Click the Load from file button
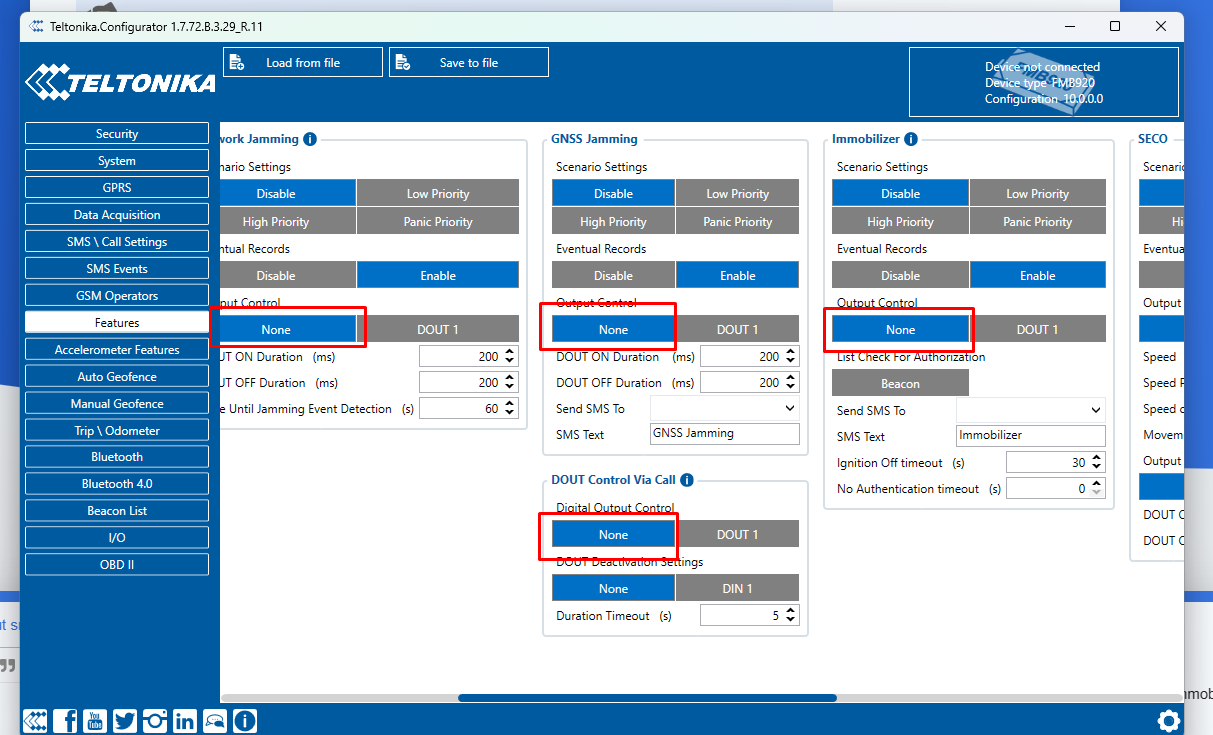 click(x=303, y=62)
